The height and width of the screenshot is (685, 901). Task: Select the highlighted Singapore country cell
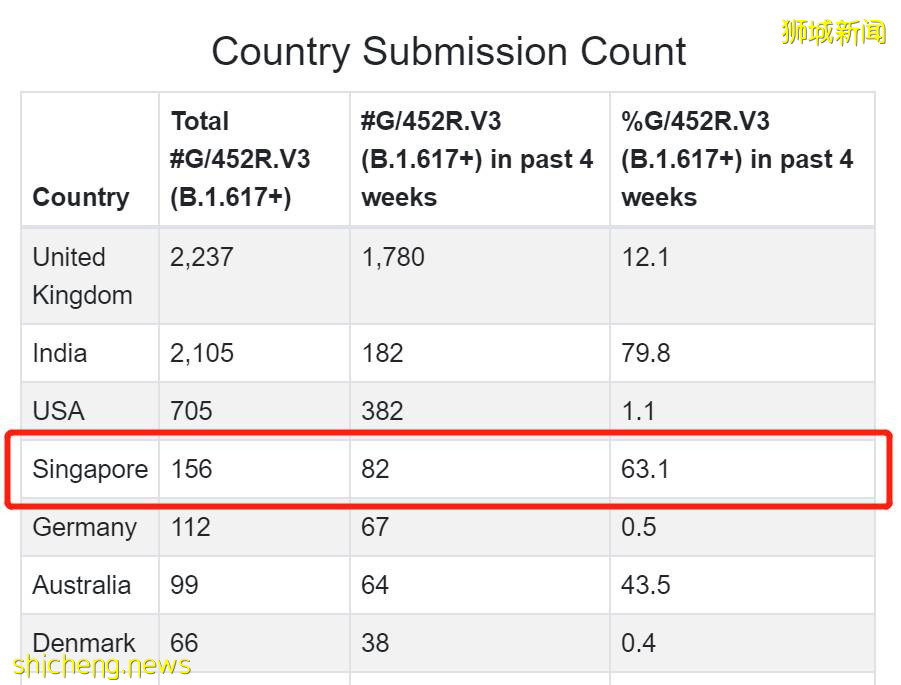pos(90,469)
